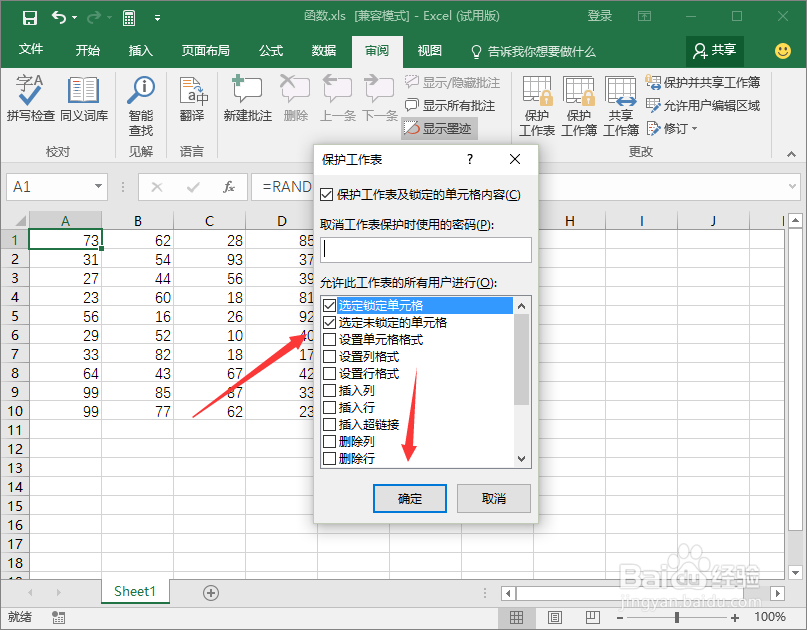The image size is (807, 630).
Task: Uncheck 选定未锁定的单元格 option
Action: pyautogui.click(x=329, y=322)
